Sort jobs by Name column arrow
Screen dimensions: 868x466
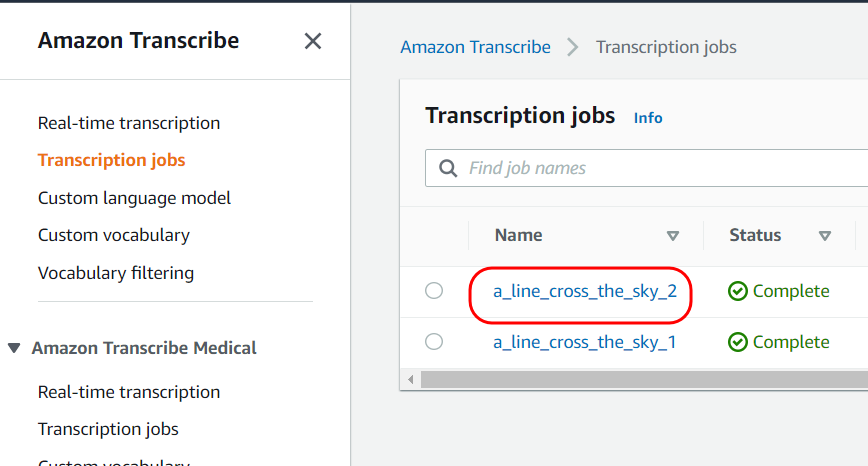coord(673,236)
